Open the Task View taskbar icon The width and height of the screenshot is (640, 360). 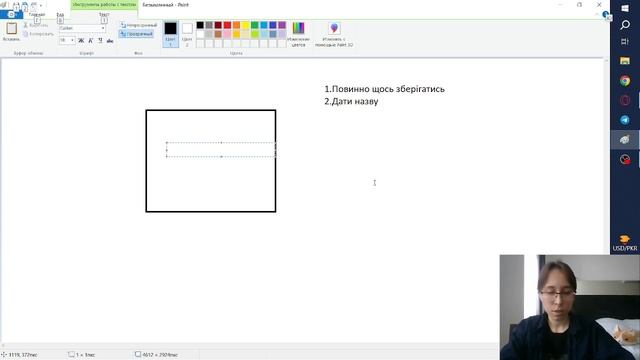pyautogui.click(x=625, y=42)
